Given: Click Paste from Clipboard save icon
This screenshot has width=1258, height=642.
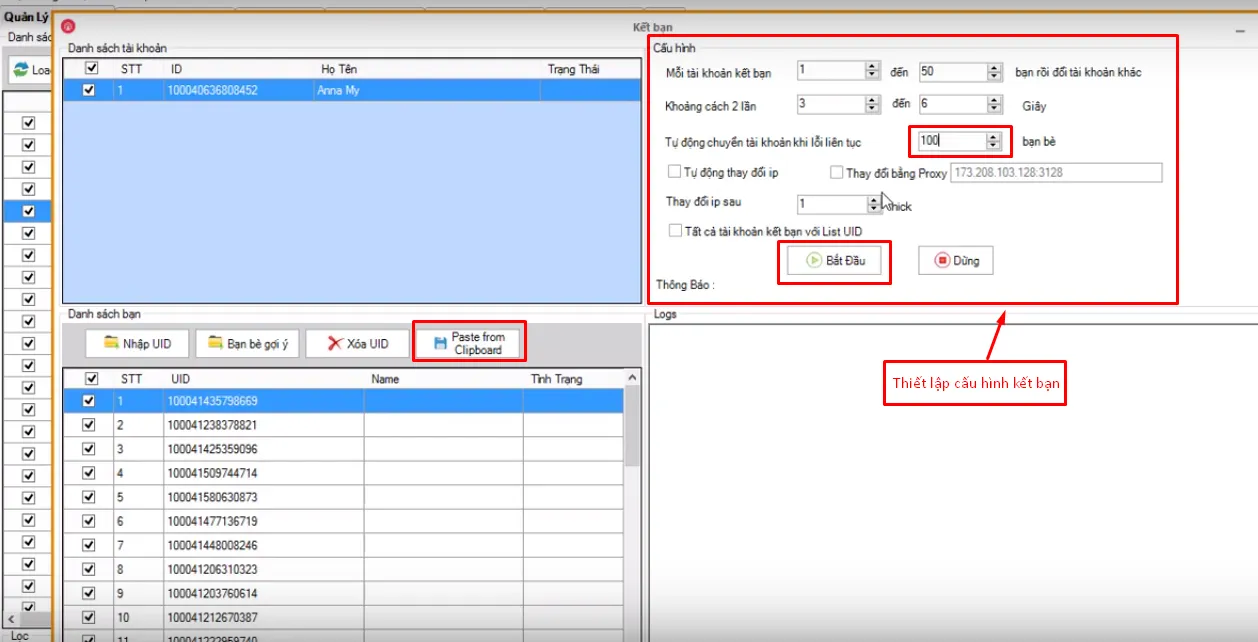Looking at the screenshot, I should click(x=440, y=344).
